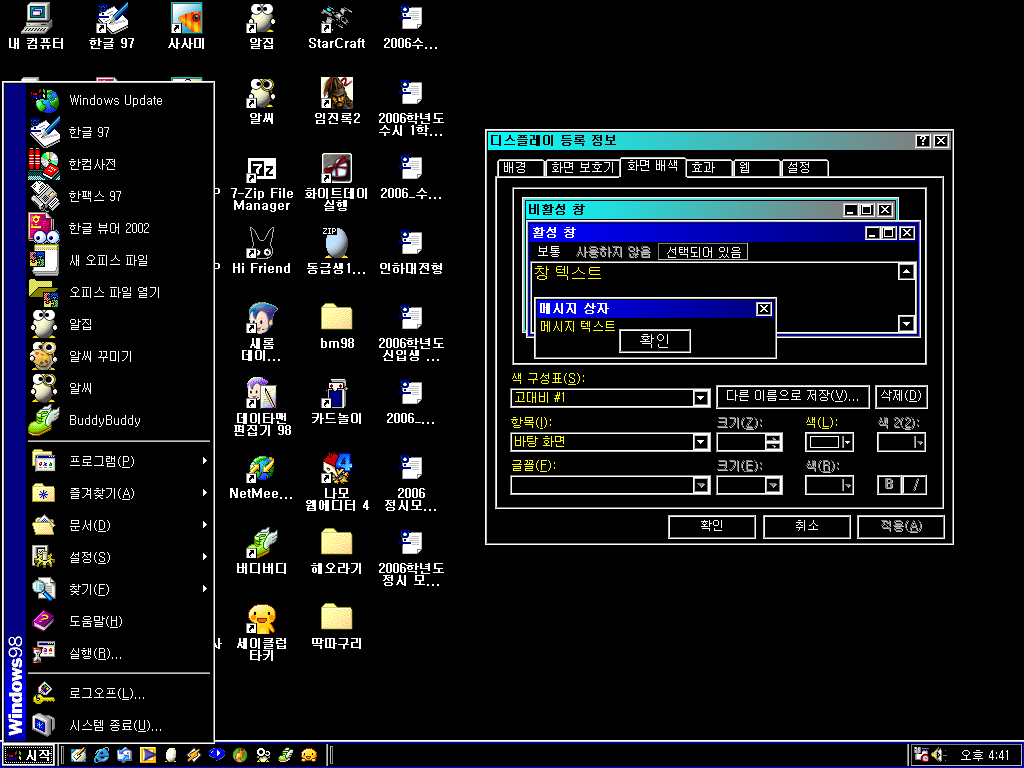Open the Hi Friend desktop icon
The width and height of the screenshot is (1024, 768).
click(261, 251)
